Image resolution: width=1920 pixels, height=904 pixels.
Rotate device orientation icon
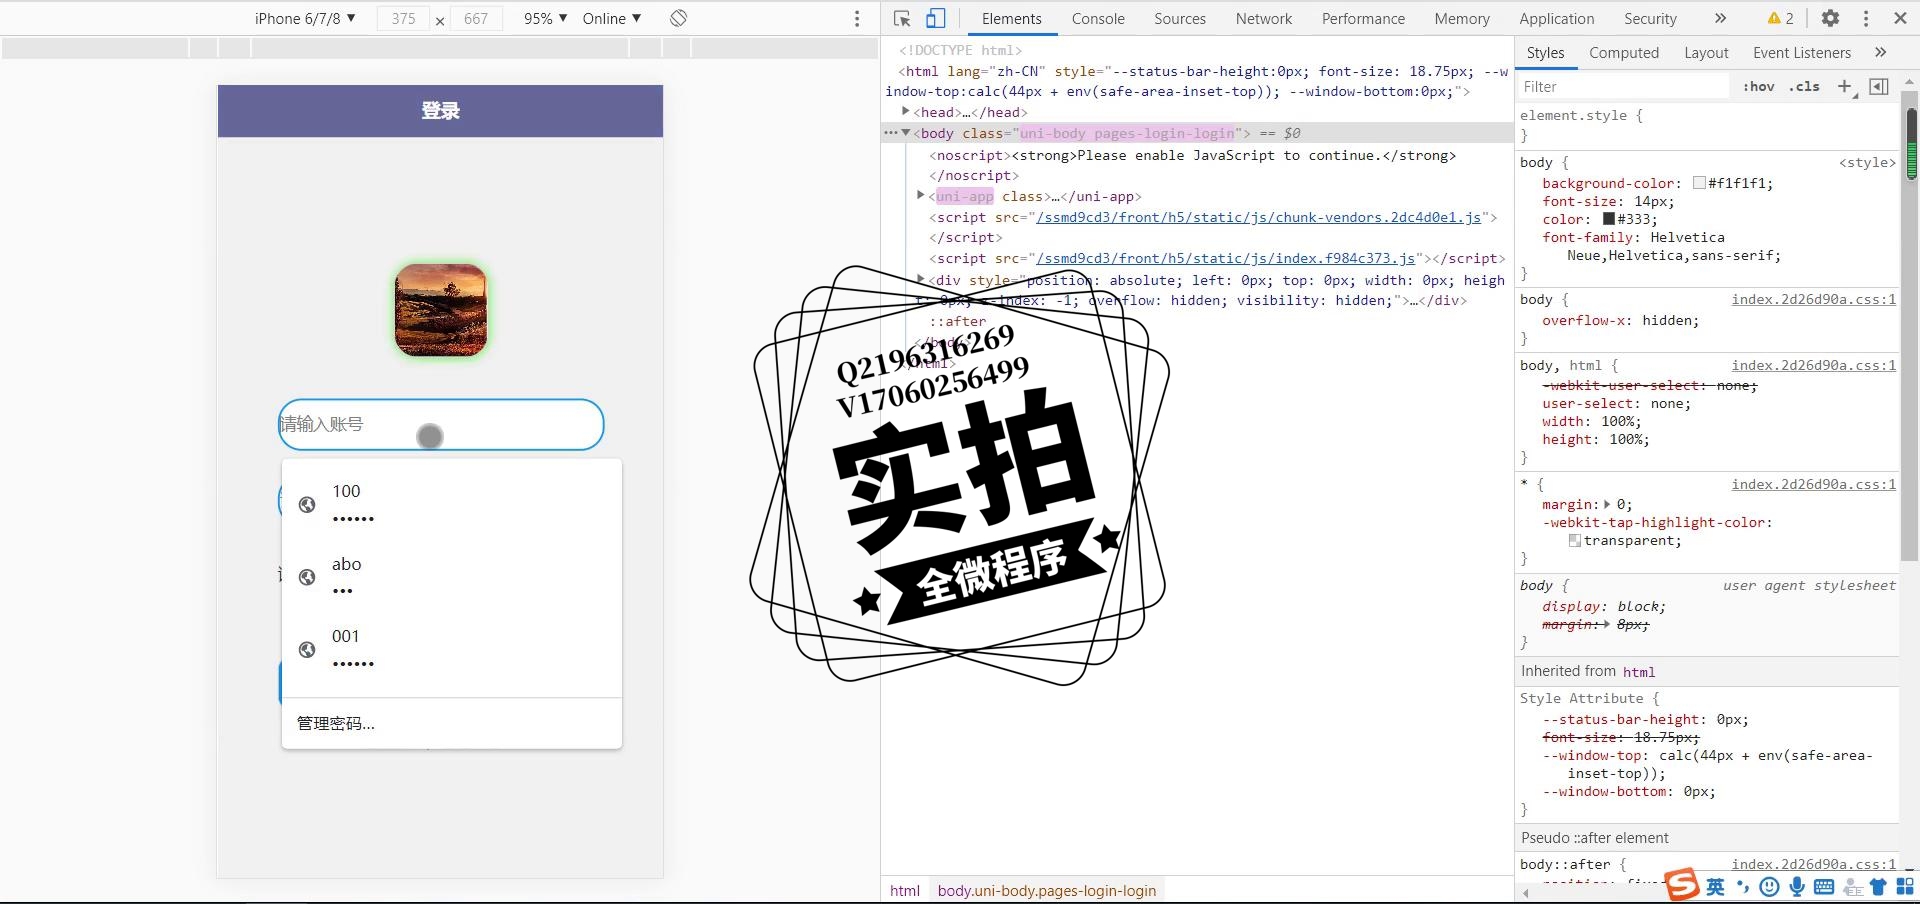pos(678,18)
